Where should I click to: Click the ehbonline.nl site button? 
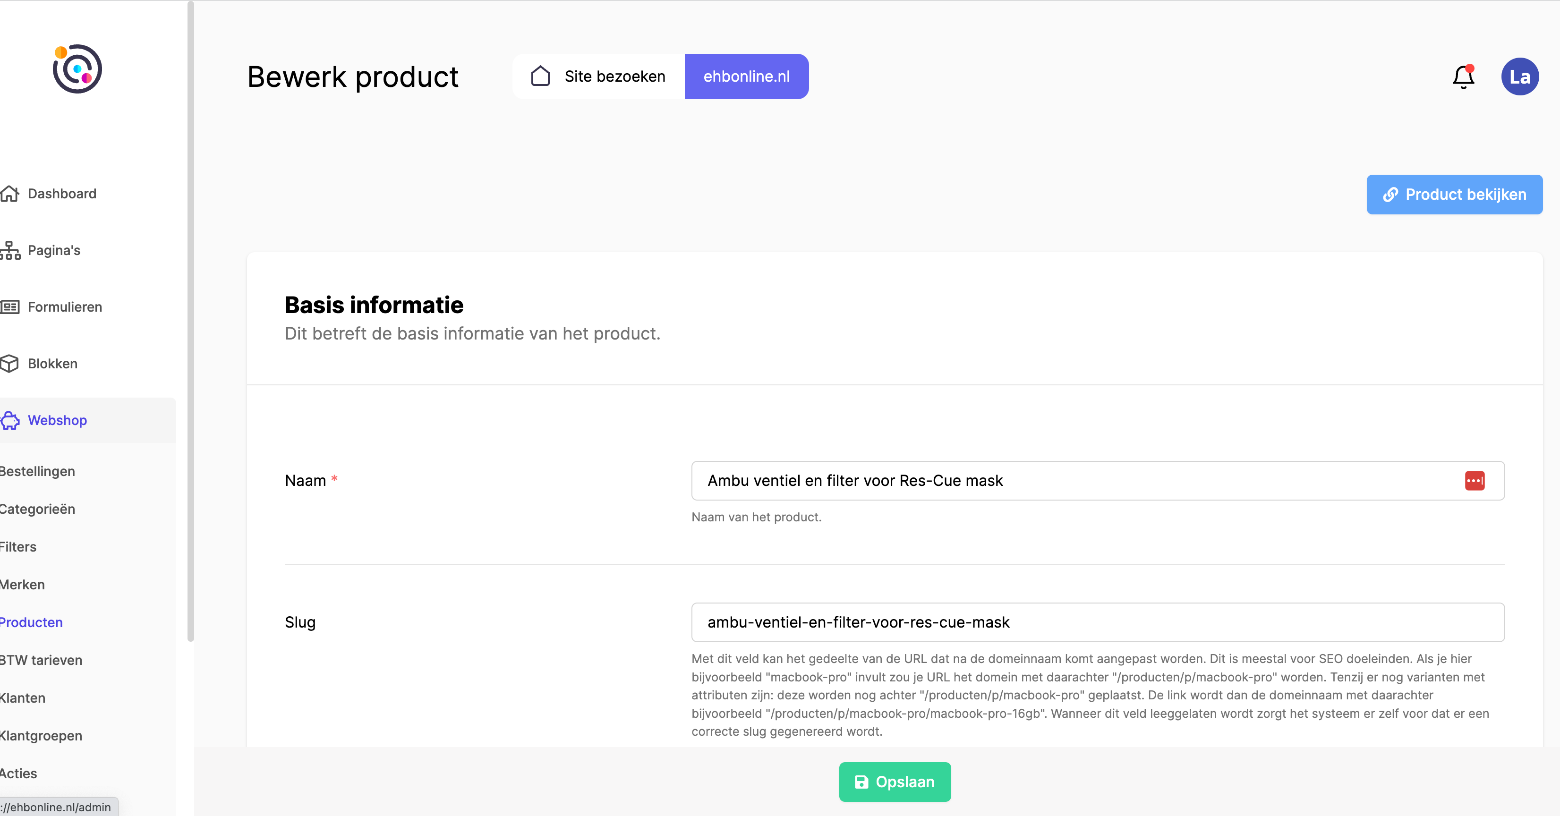(x=746, y=77)
